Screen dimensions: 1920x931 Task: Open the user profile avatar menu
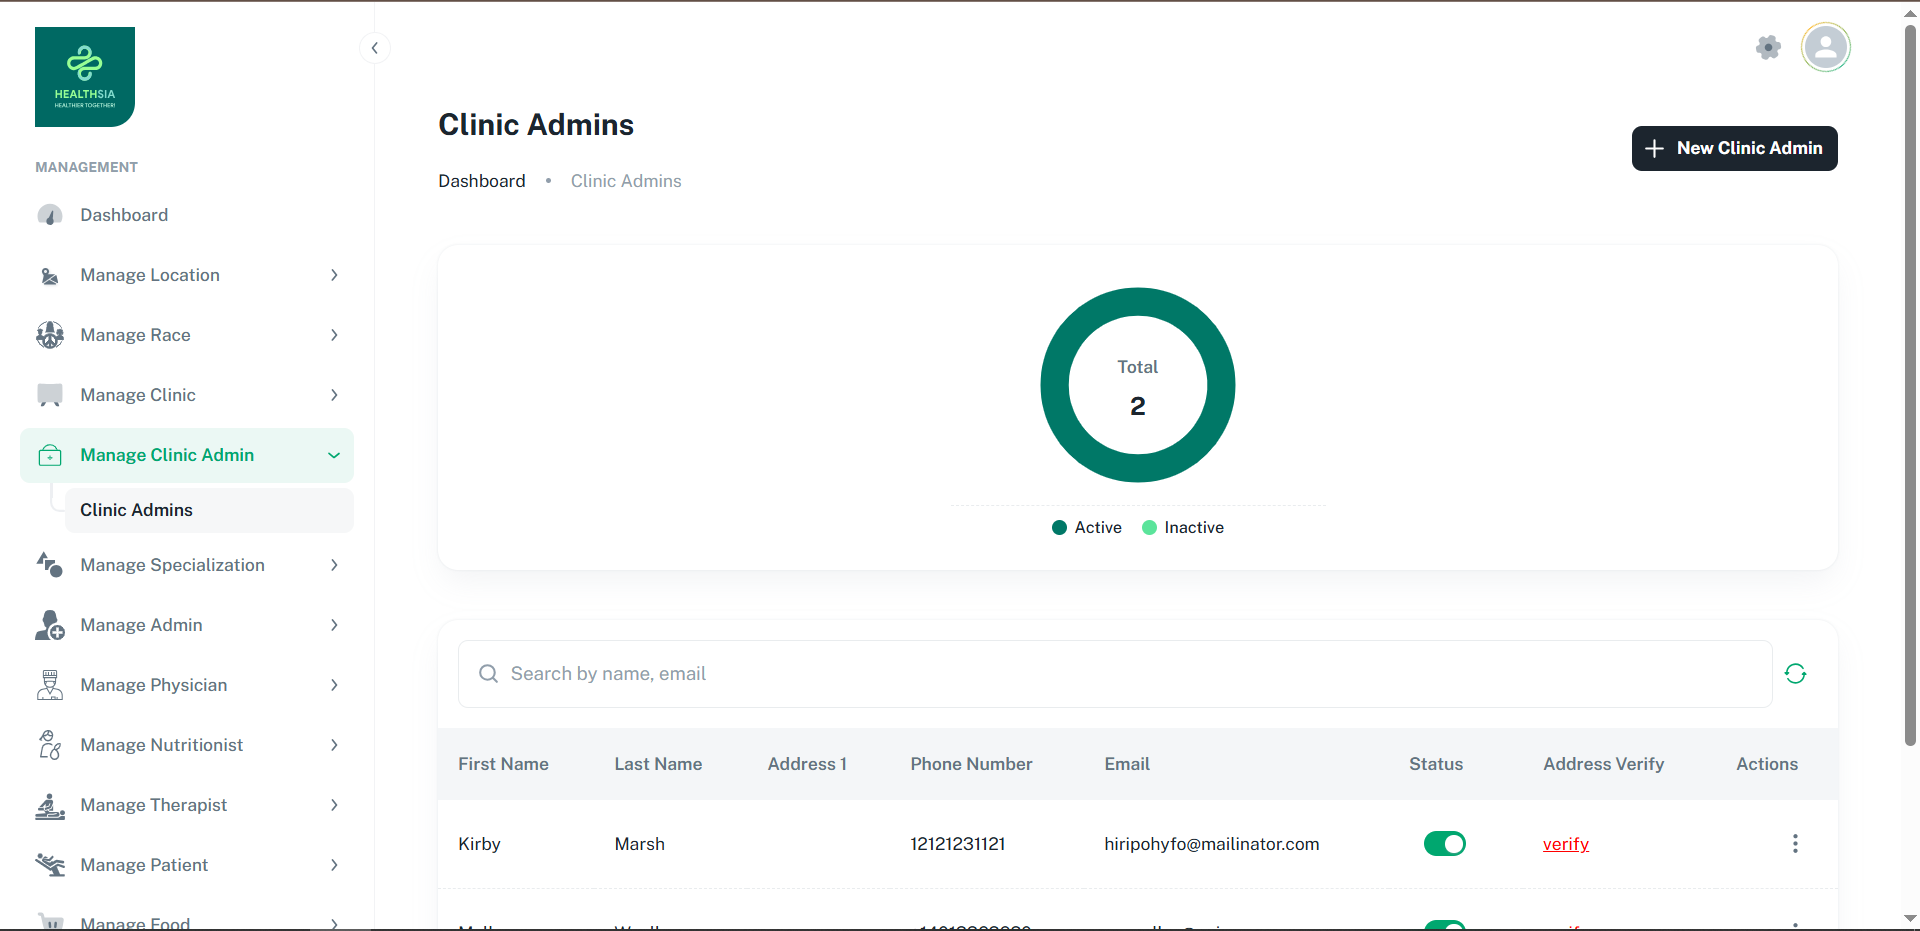[1825, 47]
